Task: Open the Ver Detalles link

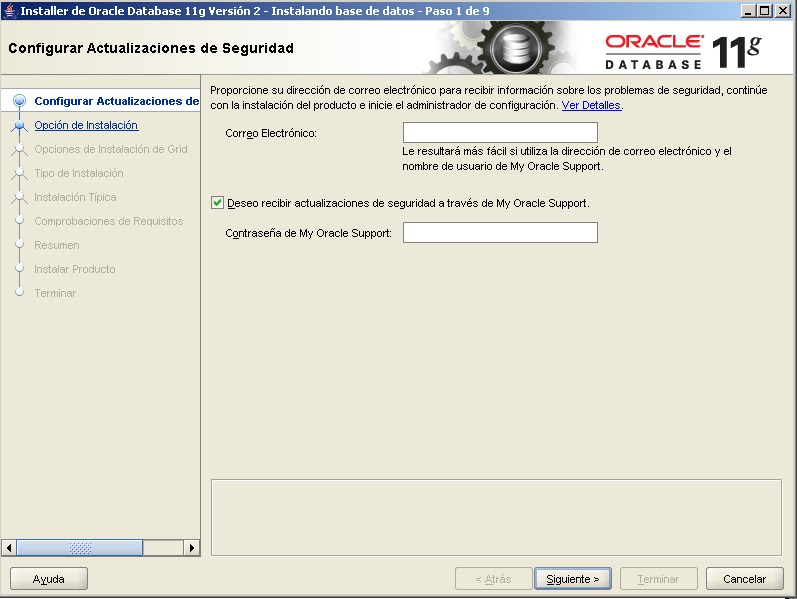Action: click(591, 105)
